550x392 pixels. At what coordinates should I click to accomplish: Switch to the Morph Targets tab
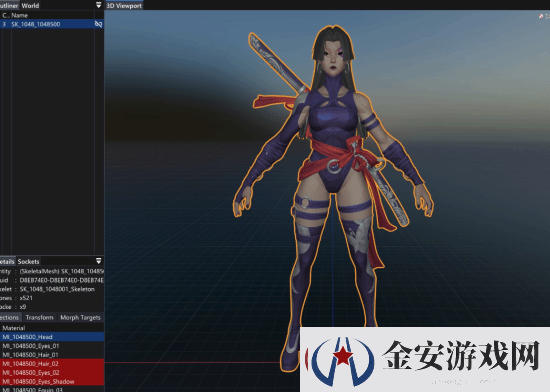tap(80, 317)
